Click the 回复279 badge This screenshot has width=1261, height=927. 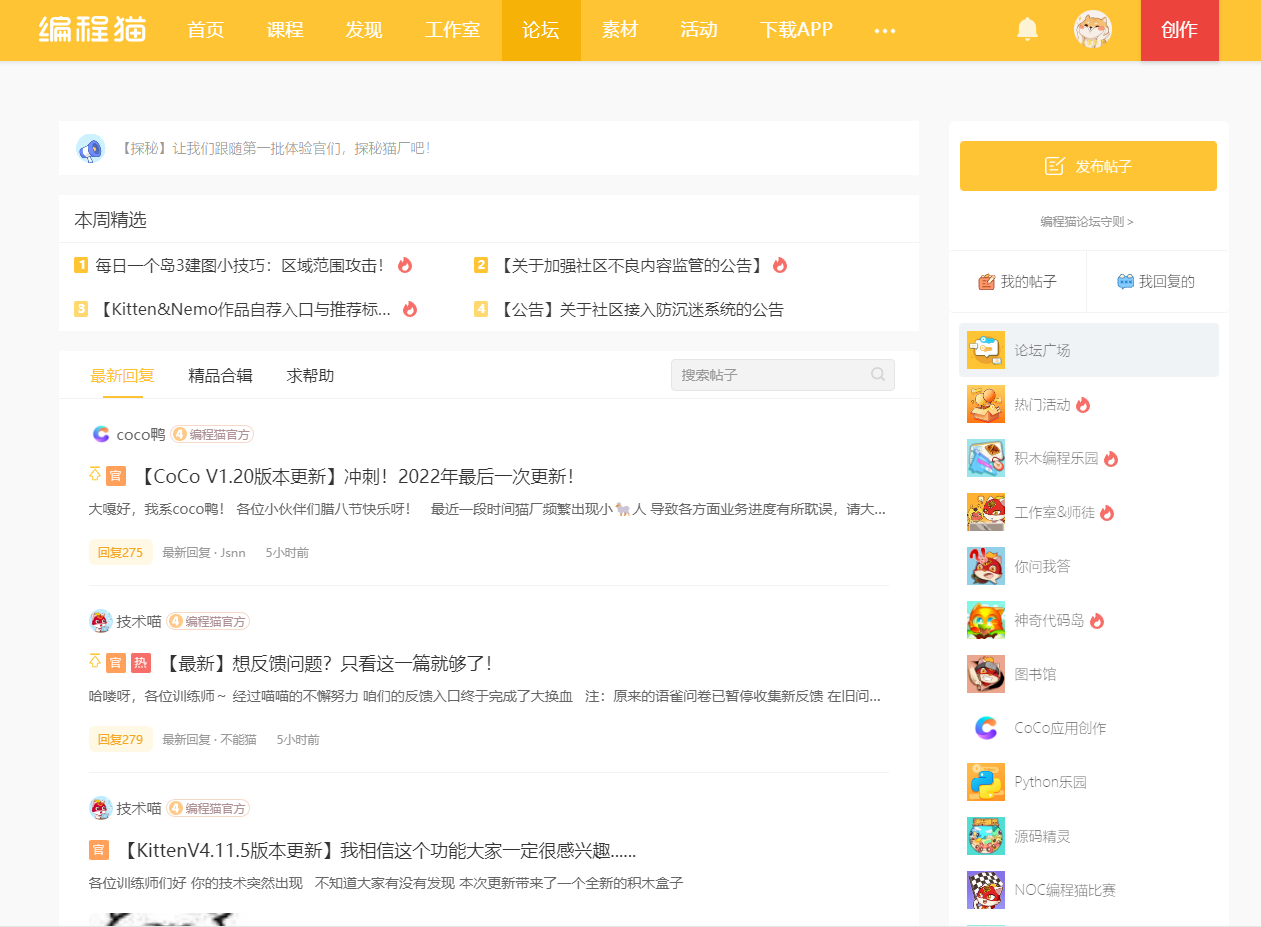(121, 739)
